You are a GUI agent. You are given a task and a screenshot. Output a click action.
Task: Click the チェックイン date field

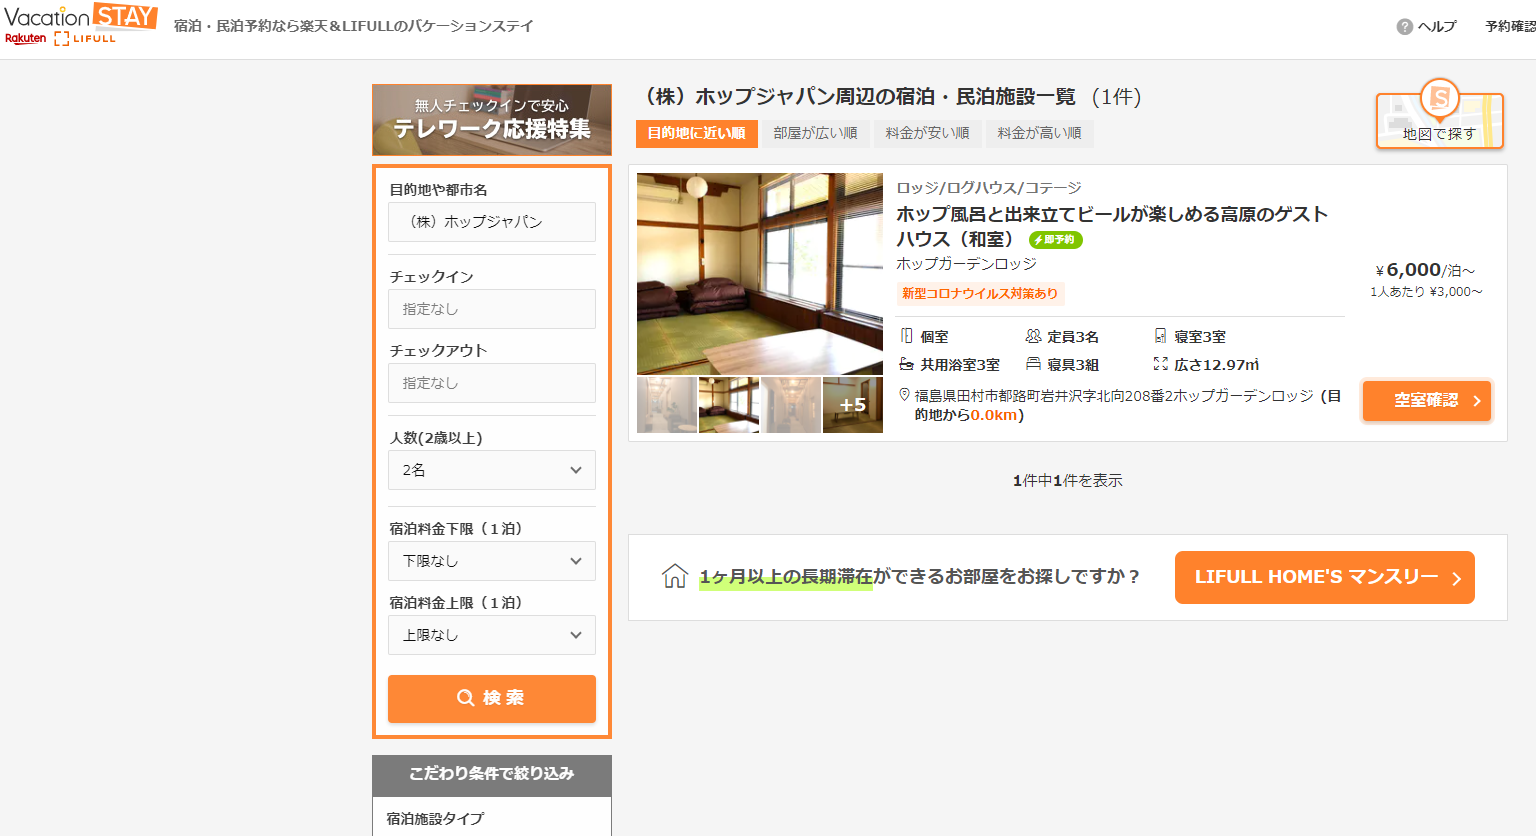tap(492, 309)
